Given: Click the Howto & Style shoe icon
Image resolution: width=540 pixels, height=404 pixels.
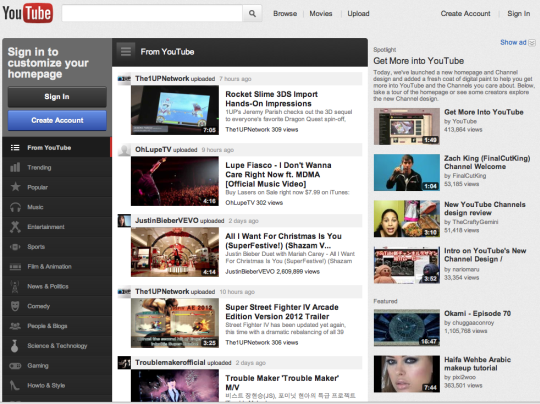Looking at the screenshot, I should (x=14, y=385).
